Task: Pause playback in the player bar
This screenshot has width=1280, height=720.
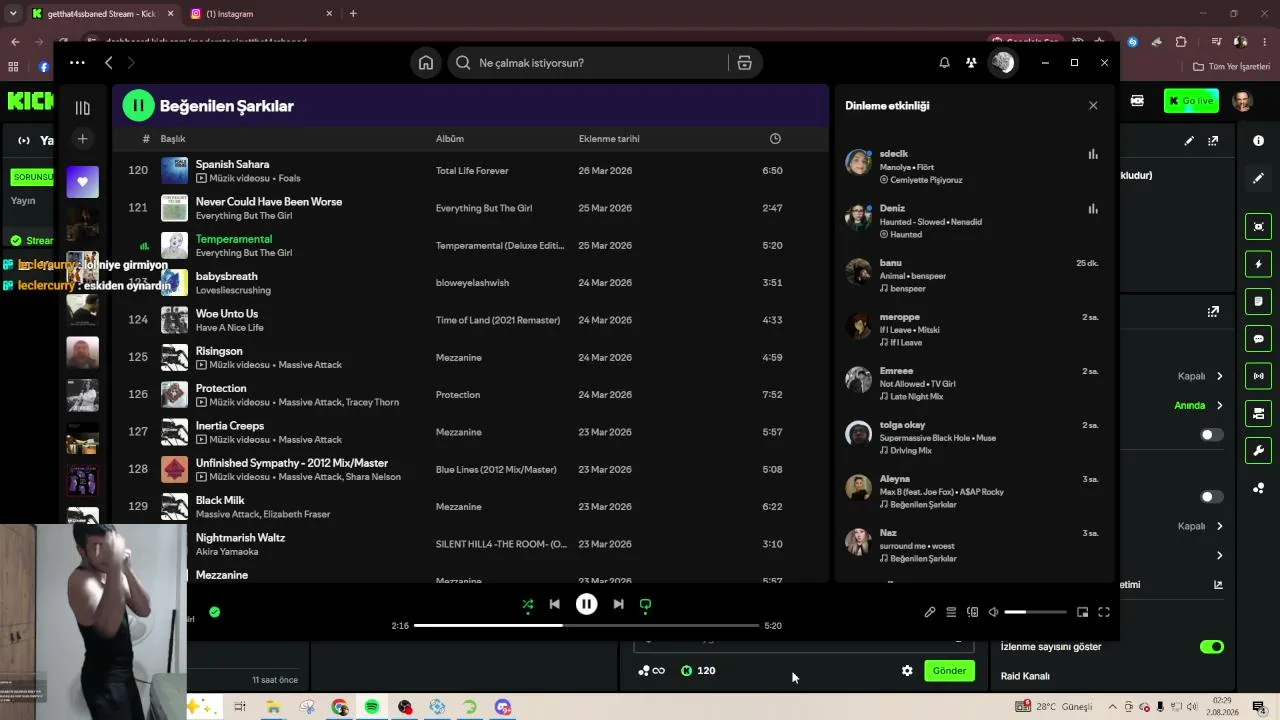Action: point(587,604)
